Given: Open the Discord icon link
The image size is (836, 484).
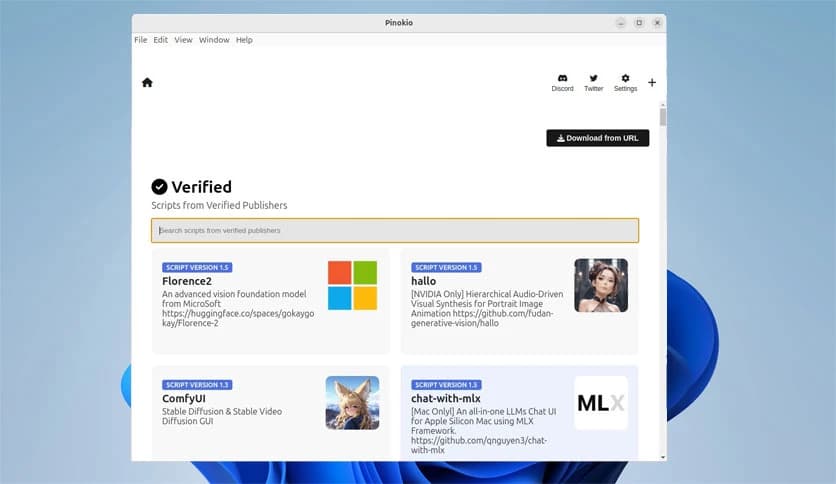Looking at the screenshot, I should pyautogui.click(x=562, y=78).
